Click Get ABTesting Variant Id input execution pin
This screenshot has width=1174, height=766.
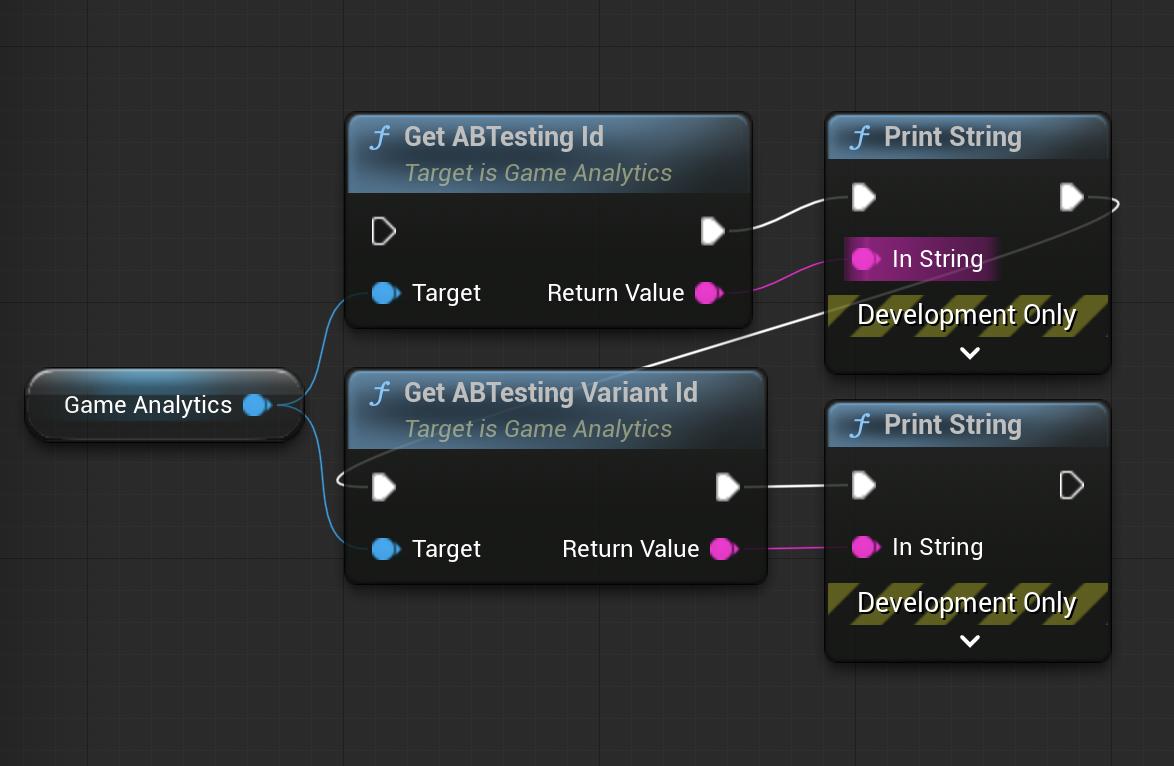pyautogui.click(x=383, y=487)
